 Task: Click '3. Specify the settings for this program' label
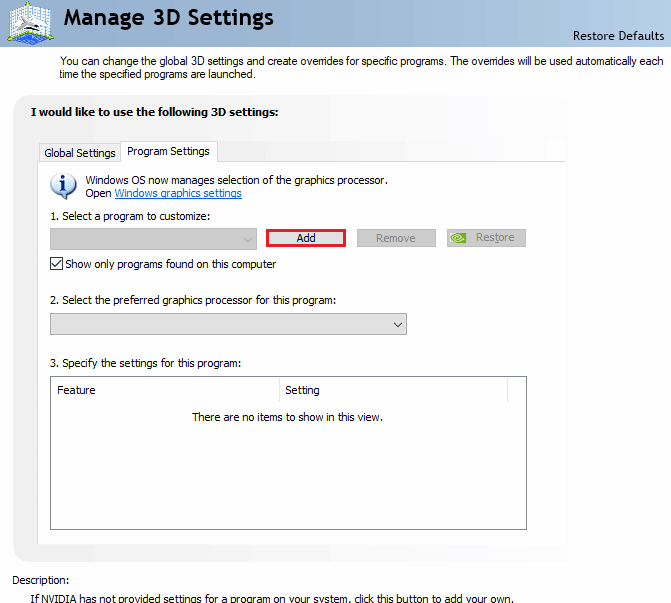145,363
